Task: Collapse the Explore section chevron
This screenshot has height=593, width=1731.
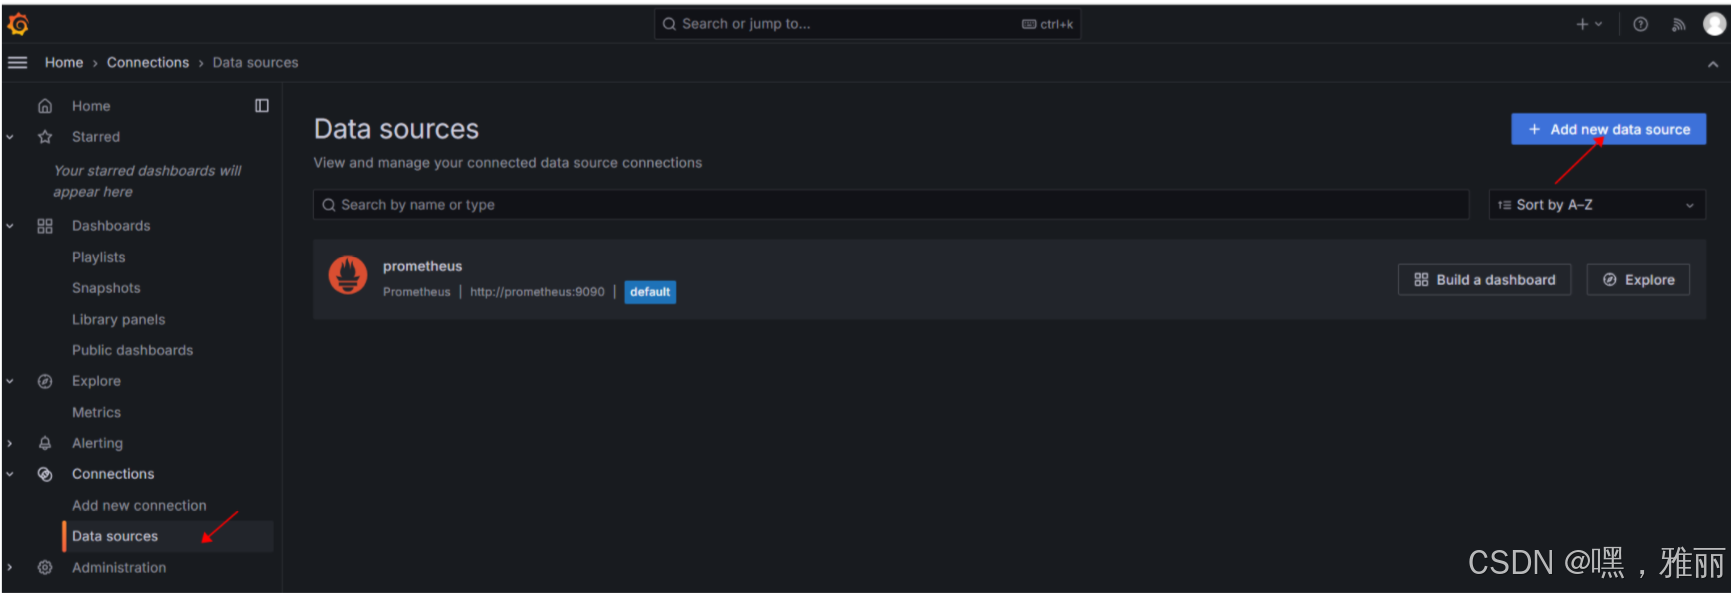Action: tap(10, 381)
